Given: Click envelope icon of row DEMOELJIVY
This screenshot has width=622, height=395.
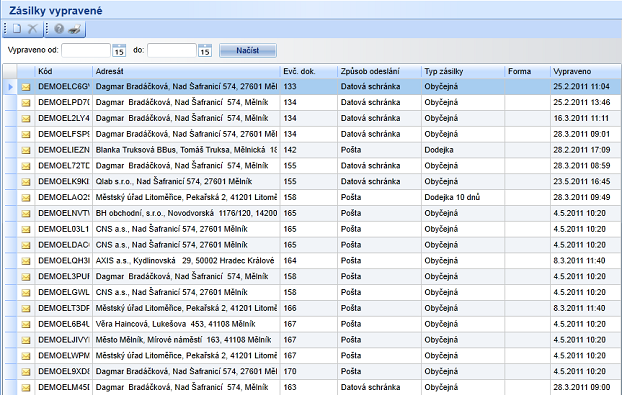Looking at the screenshot, I should [x=26, y=340].
